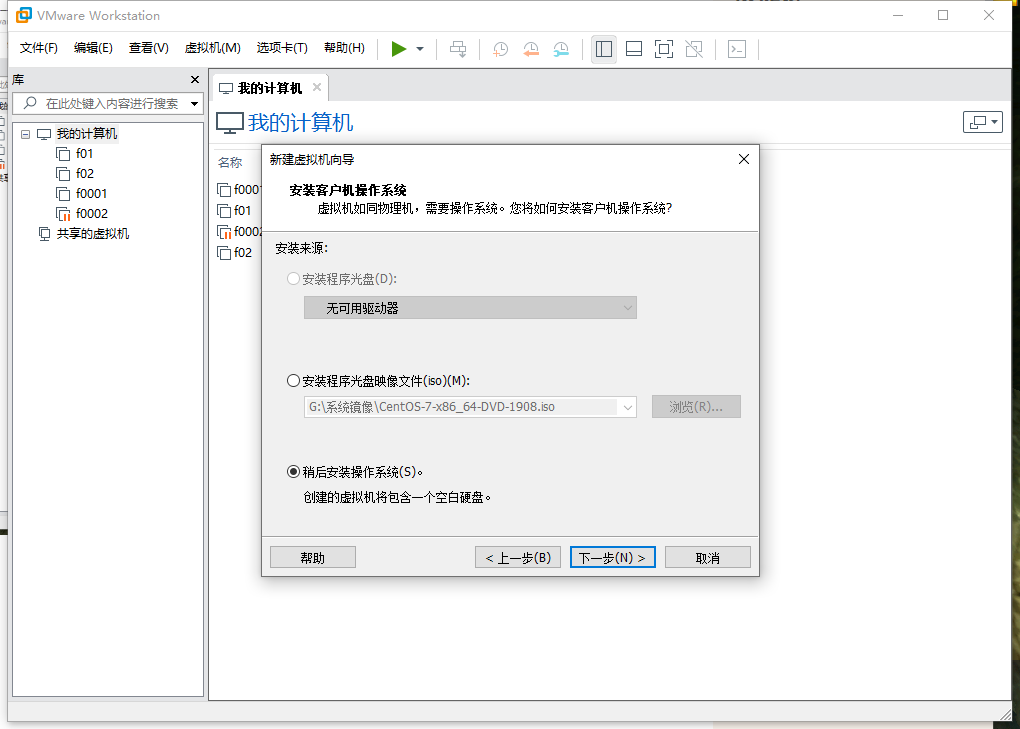Screen dimensions: 1020x729
Task: Switch to the 我的计算机 tab
Action: pyautogui.click(x=265, y=87)
